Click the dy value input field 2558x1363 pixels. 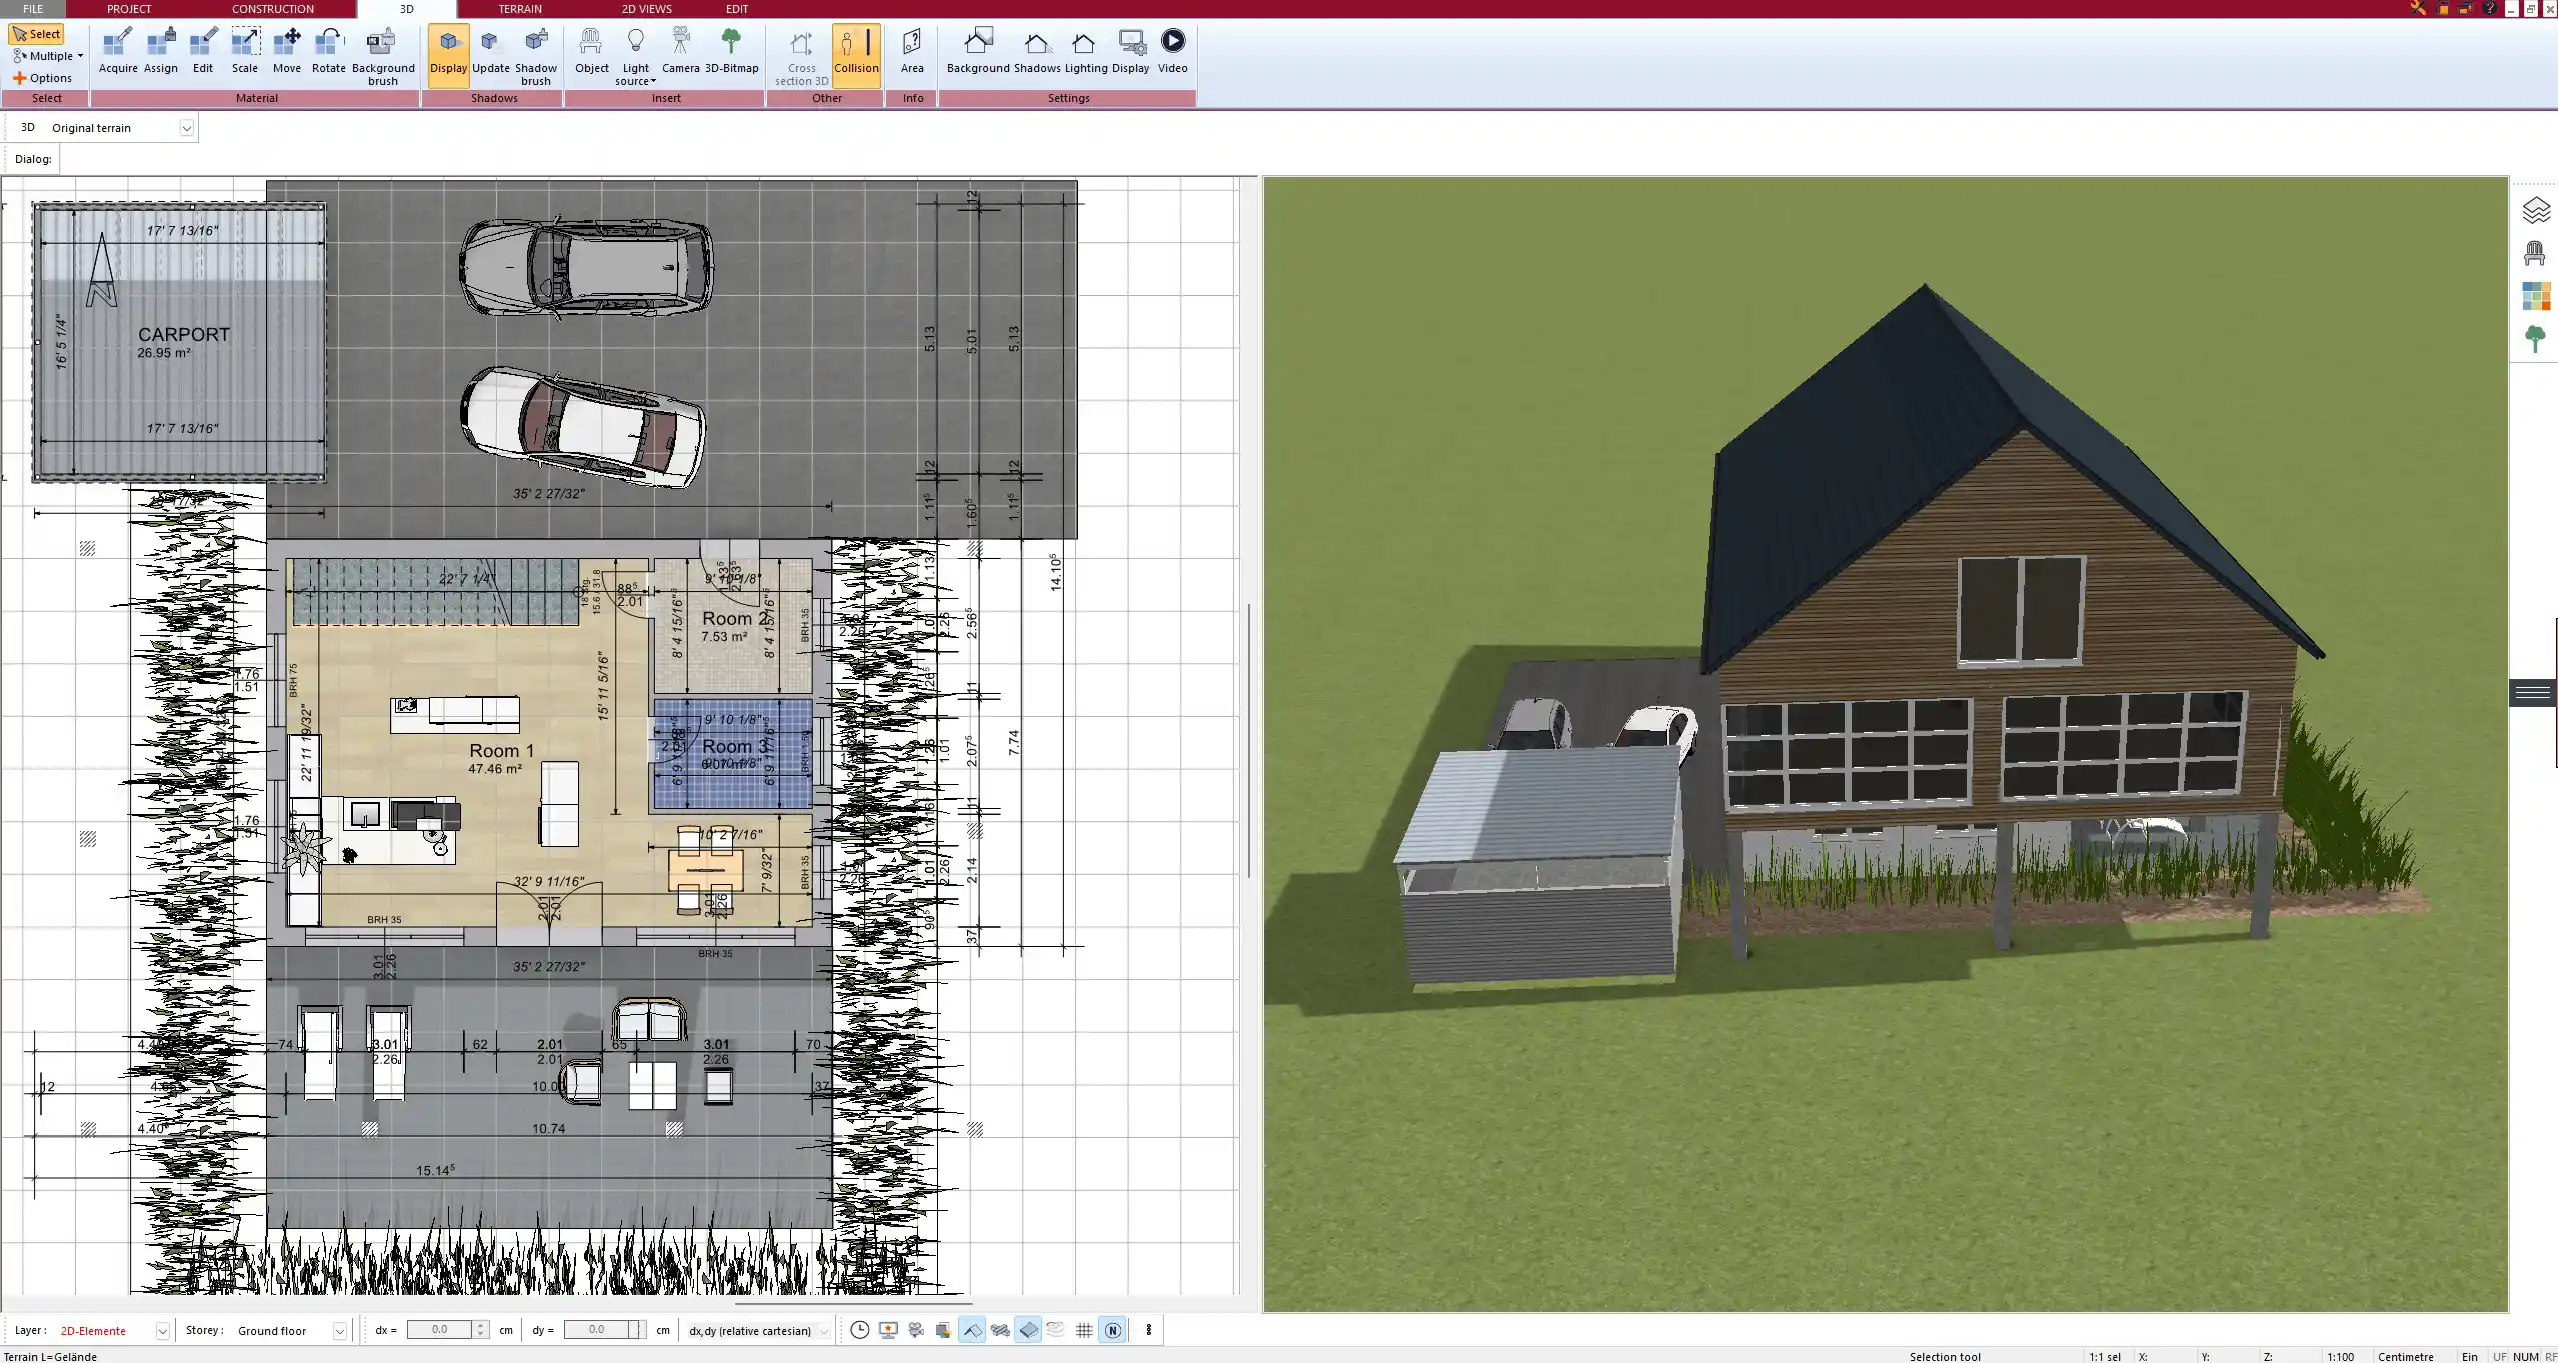596,1330
